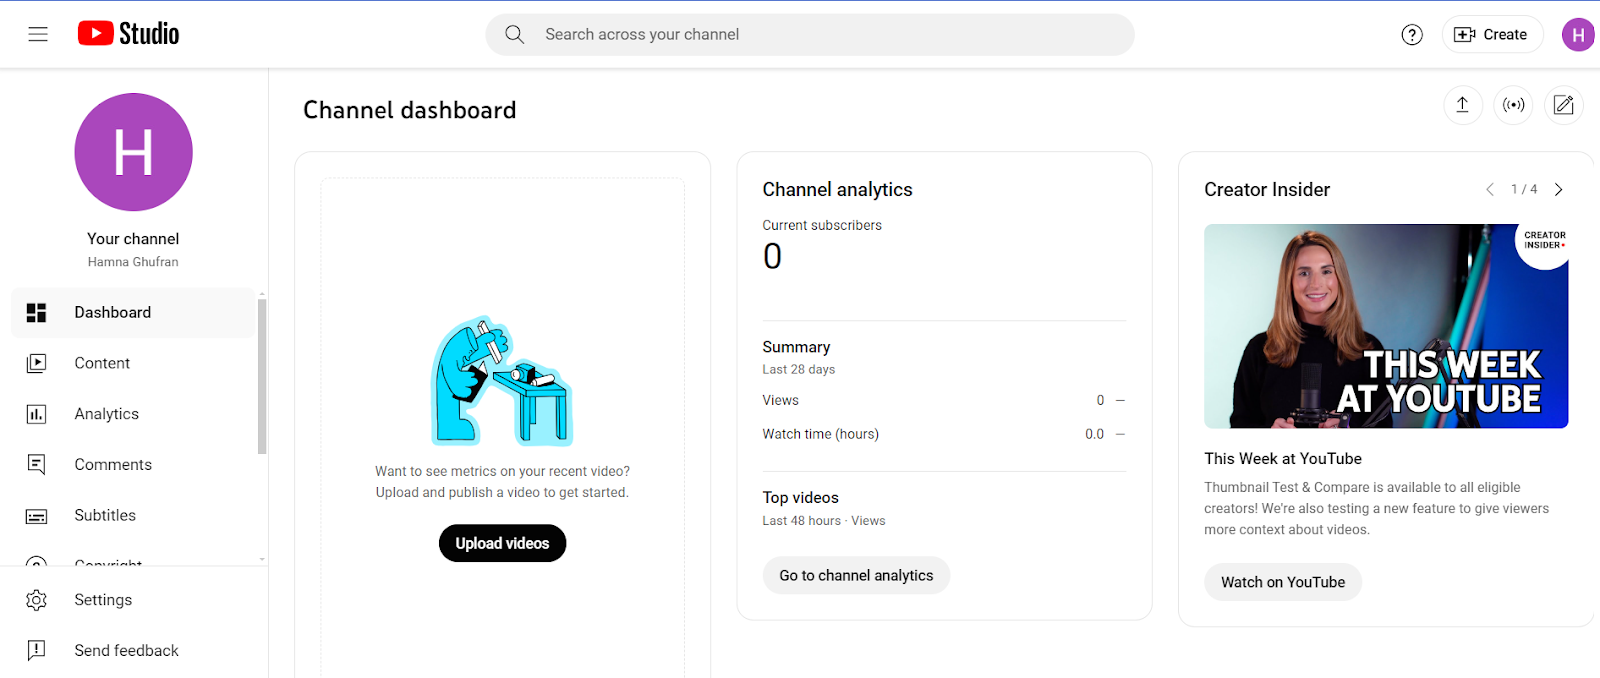This screenshot has width=1600, height=678.
Task: Open Comments in the sidebar
Action: click(x=133, y=465)
